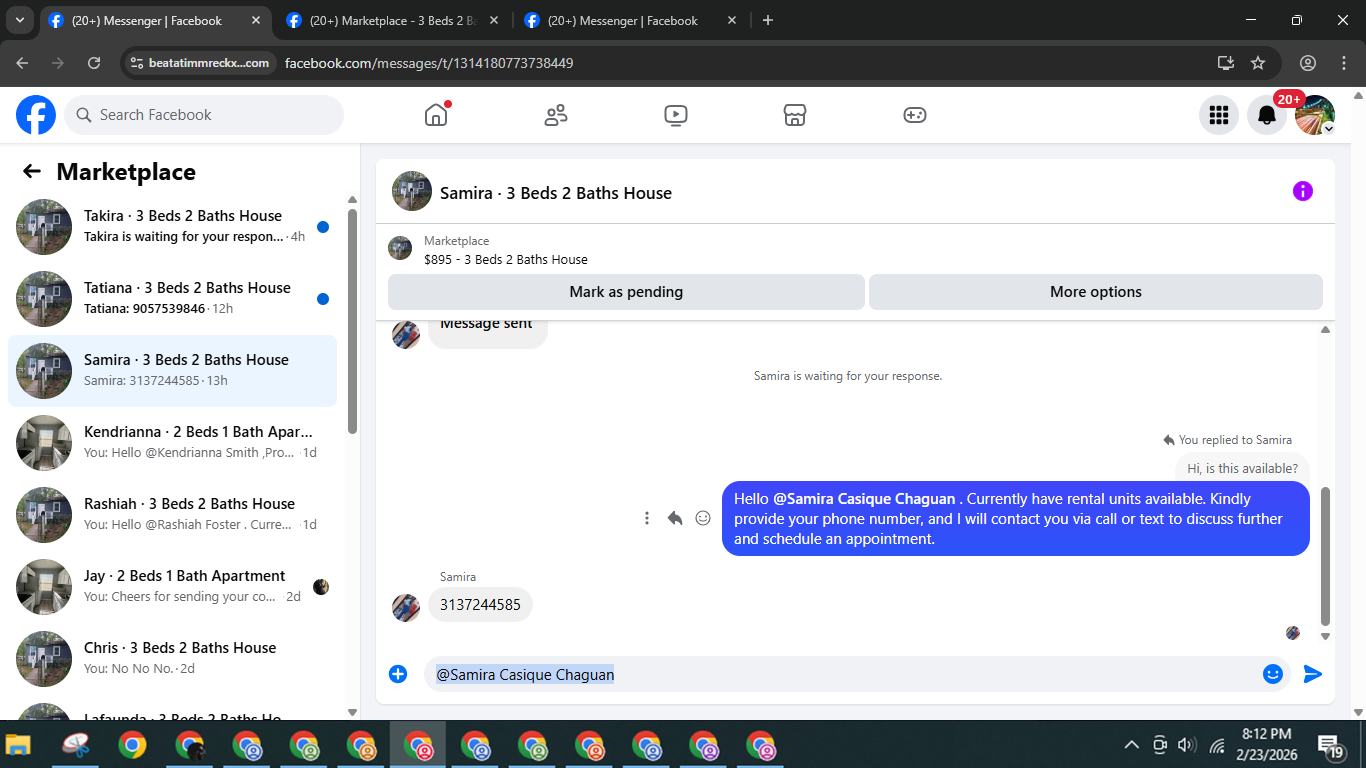Viewport: 1366px width, 768px height.
Task: Show hidden system tray icons chevron
Action: pos(1132,745)
